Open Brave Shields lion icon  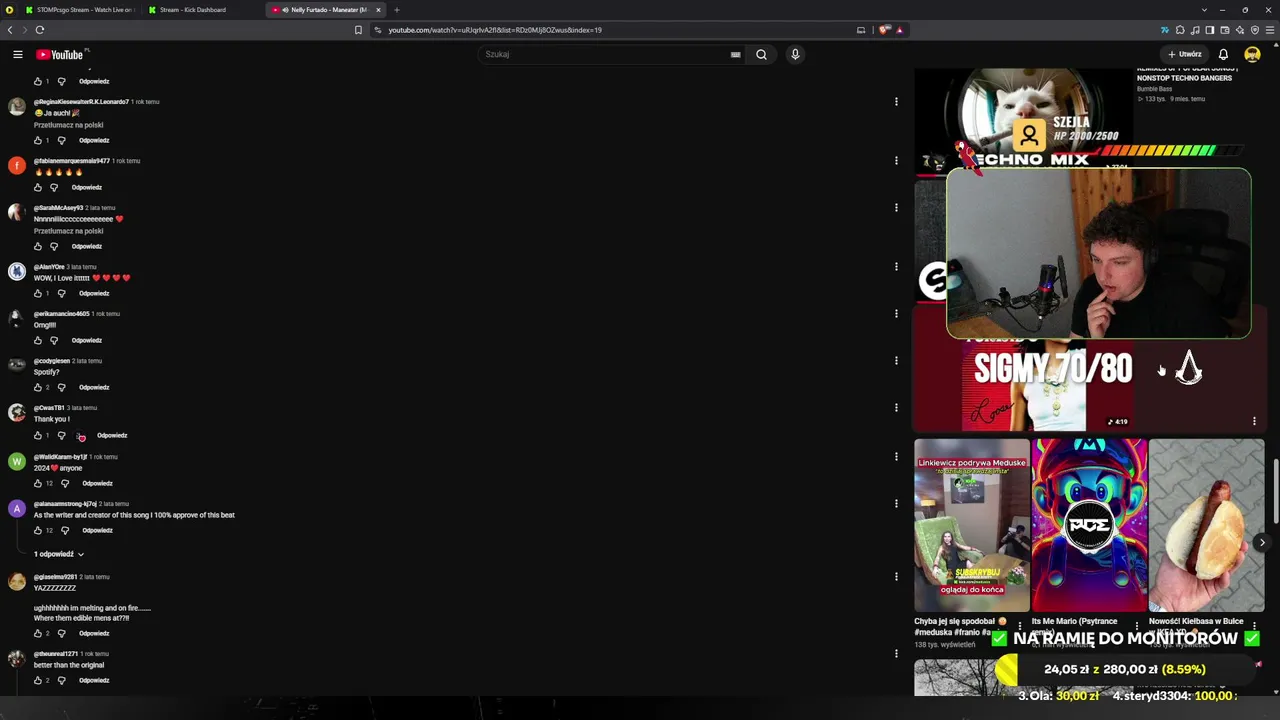(x=884, y=30)
